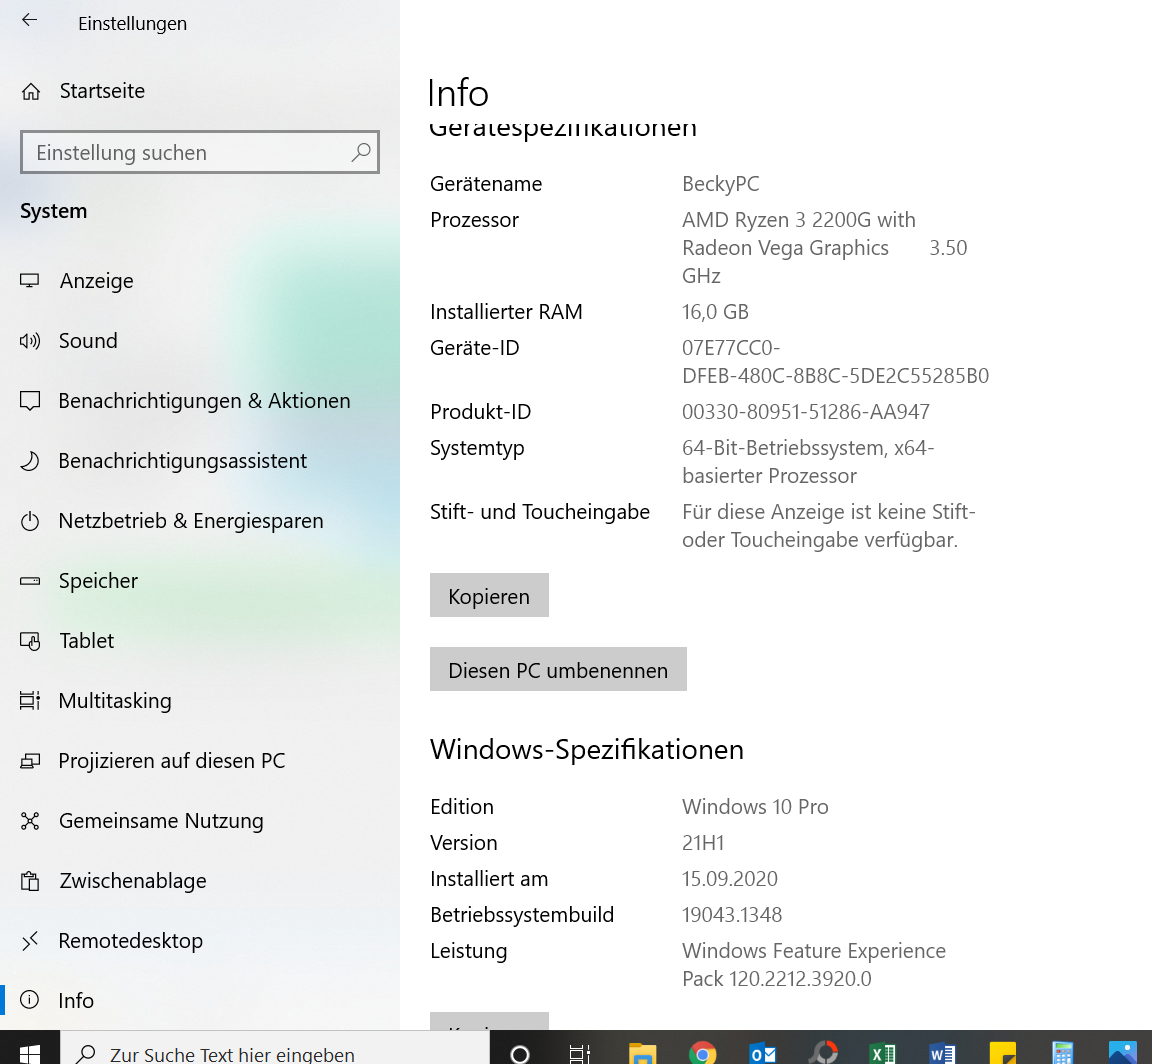This screenshot has width=1152, height=1064.
Task: Click the Tablet icon in the sidebar
Action: pos(29,641)
